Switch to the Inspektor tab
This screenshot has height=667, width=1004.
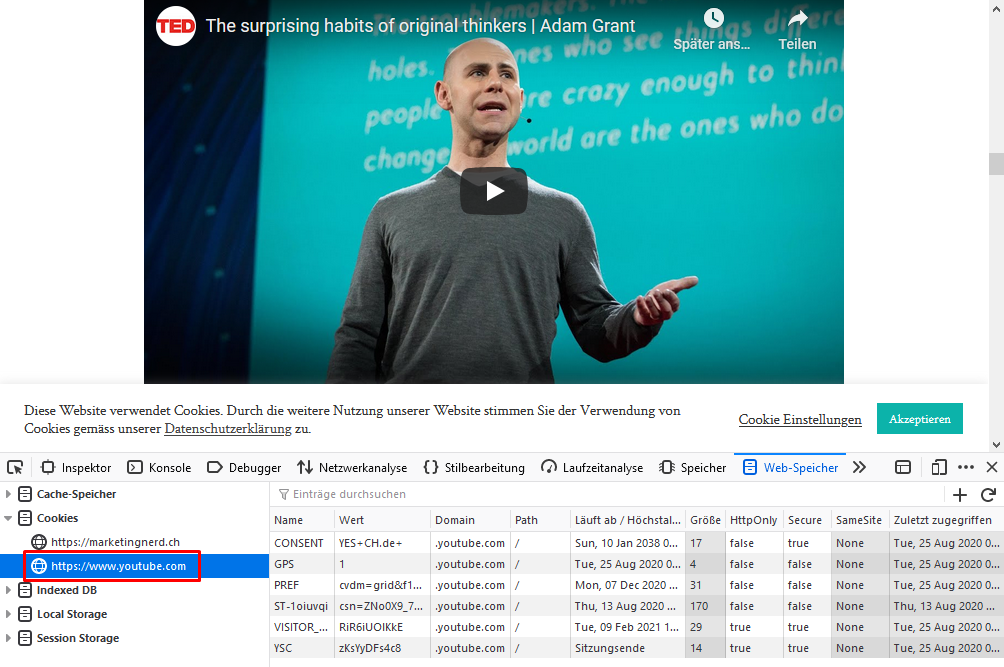pyautogui.click(x=76, y=467)
